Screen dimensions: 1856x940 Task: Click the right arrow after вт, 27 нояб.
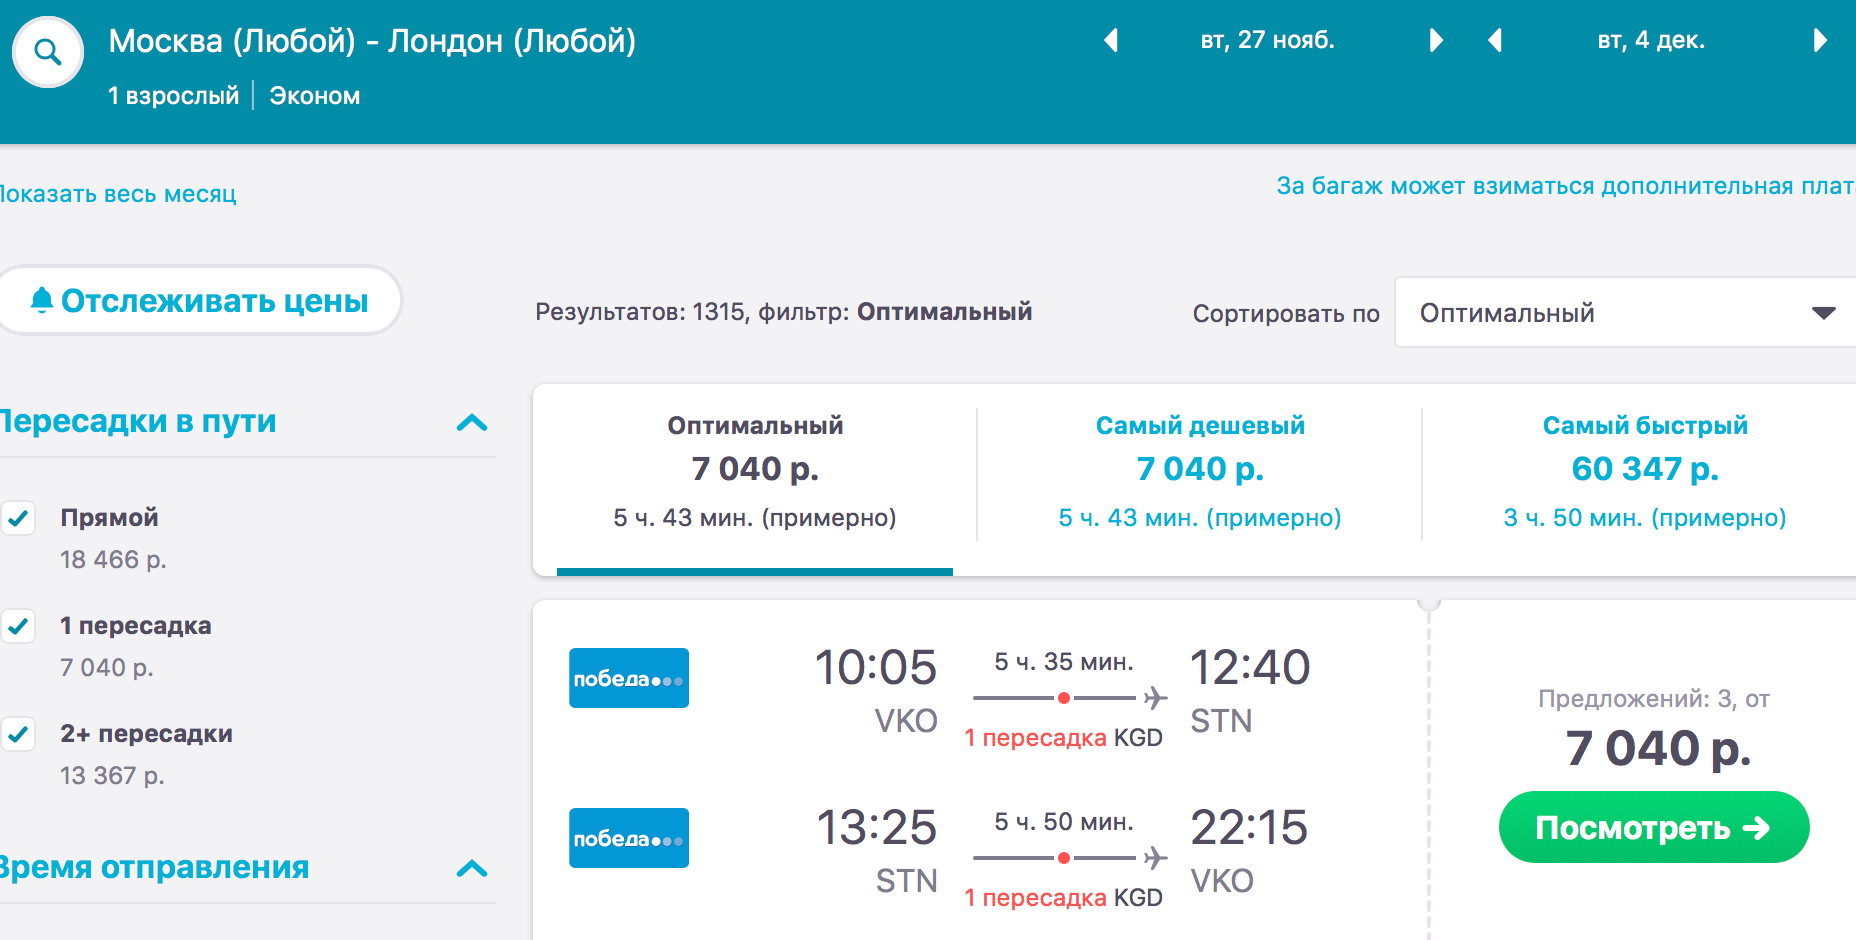(1437, 40)
